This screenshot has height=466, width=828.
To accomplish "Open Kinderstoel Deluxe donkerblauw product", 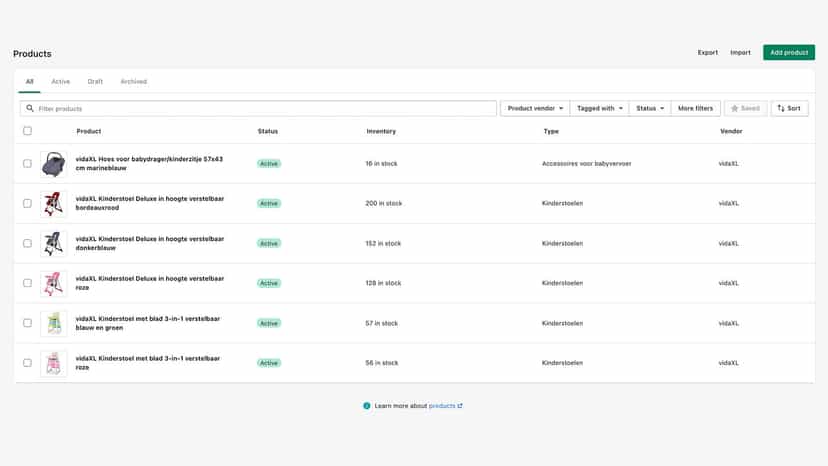I will click(150, 243).
